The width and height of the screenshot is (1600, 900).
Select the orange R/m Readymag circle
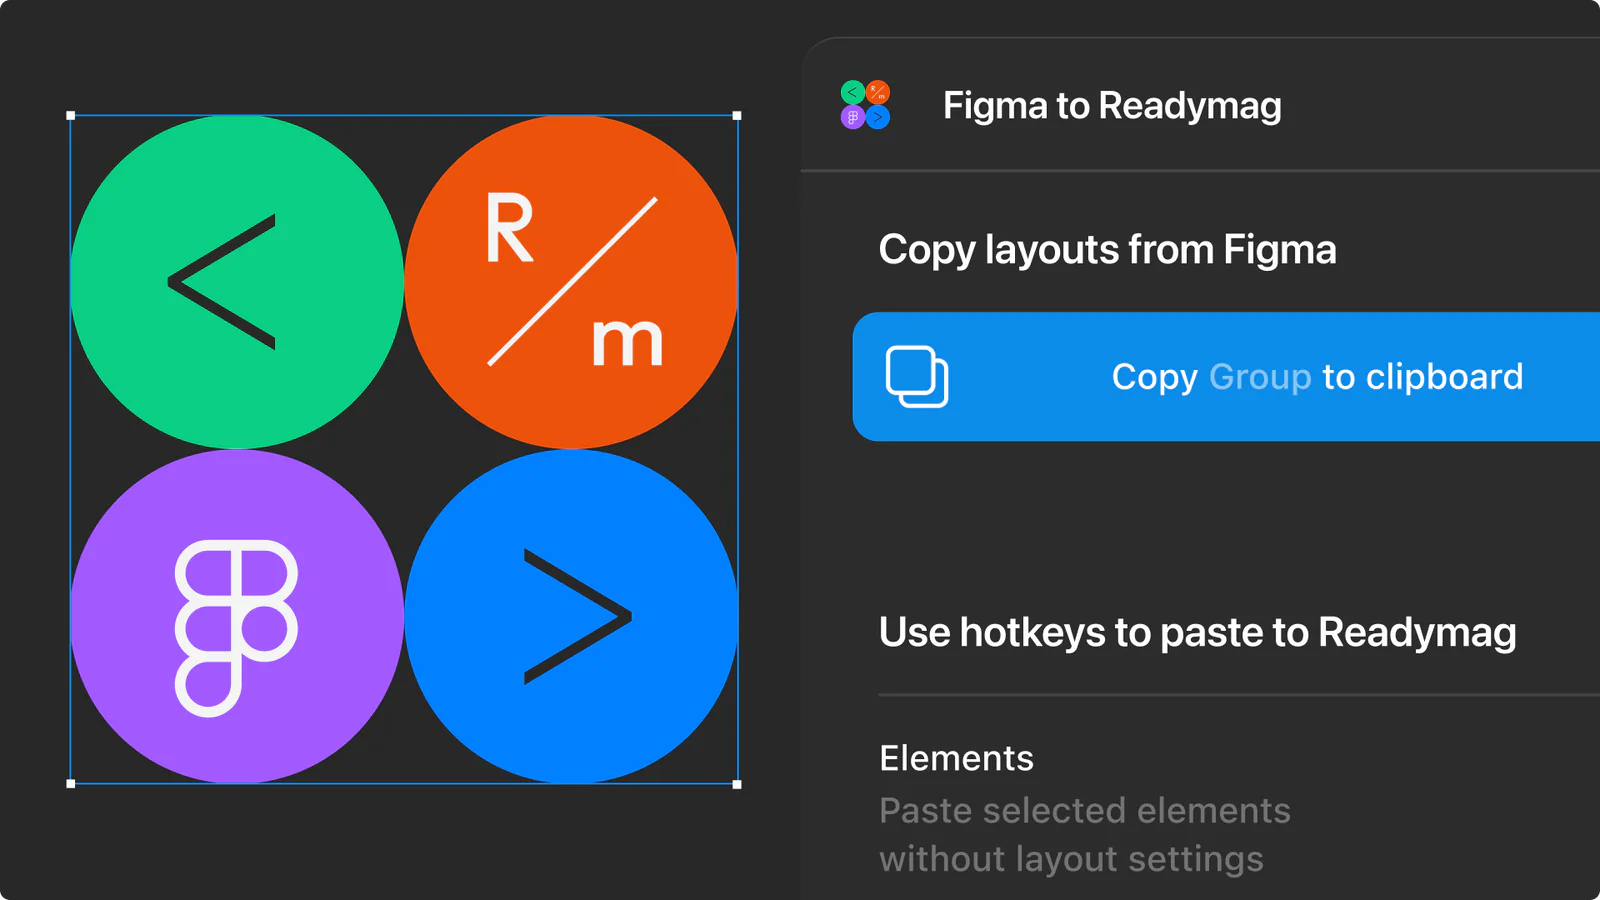[x=571, y=282]
